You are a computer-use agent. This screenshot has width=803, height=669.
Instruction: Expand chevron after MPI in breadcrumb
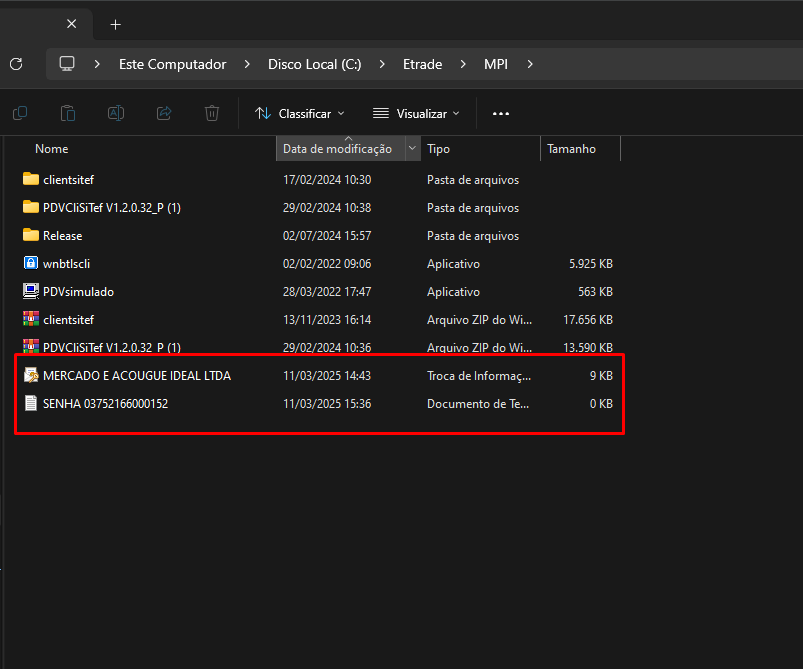tap(530, 64)
